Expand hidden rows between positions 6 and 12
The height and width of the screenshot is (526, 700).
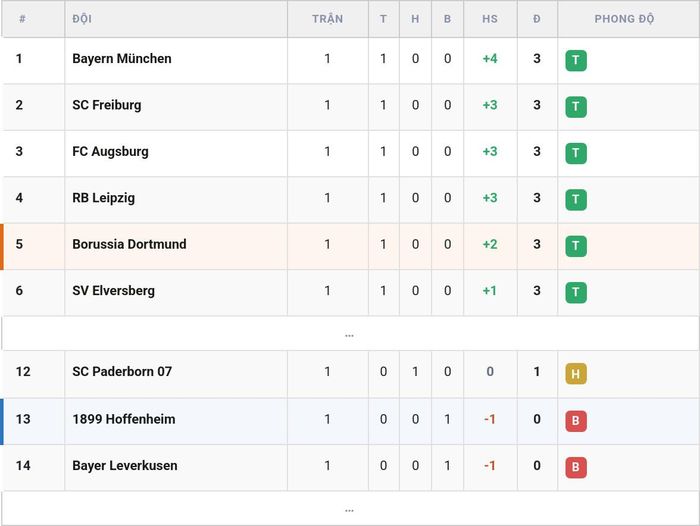click(x=350, y=334)
